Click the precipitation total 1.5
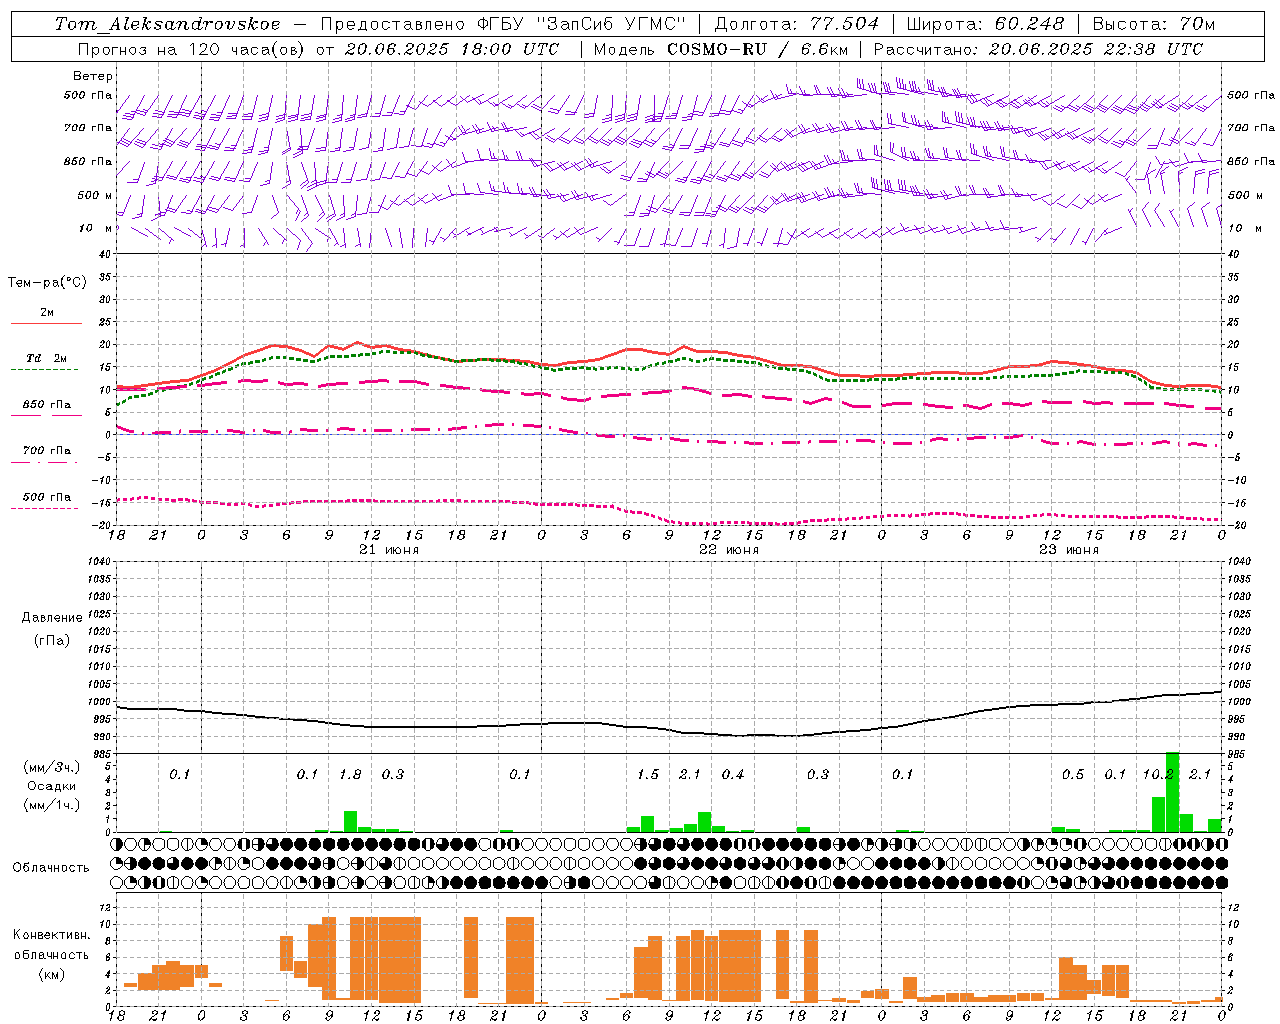 (648, 775)
